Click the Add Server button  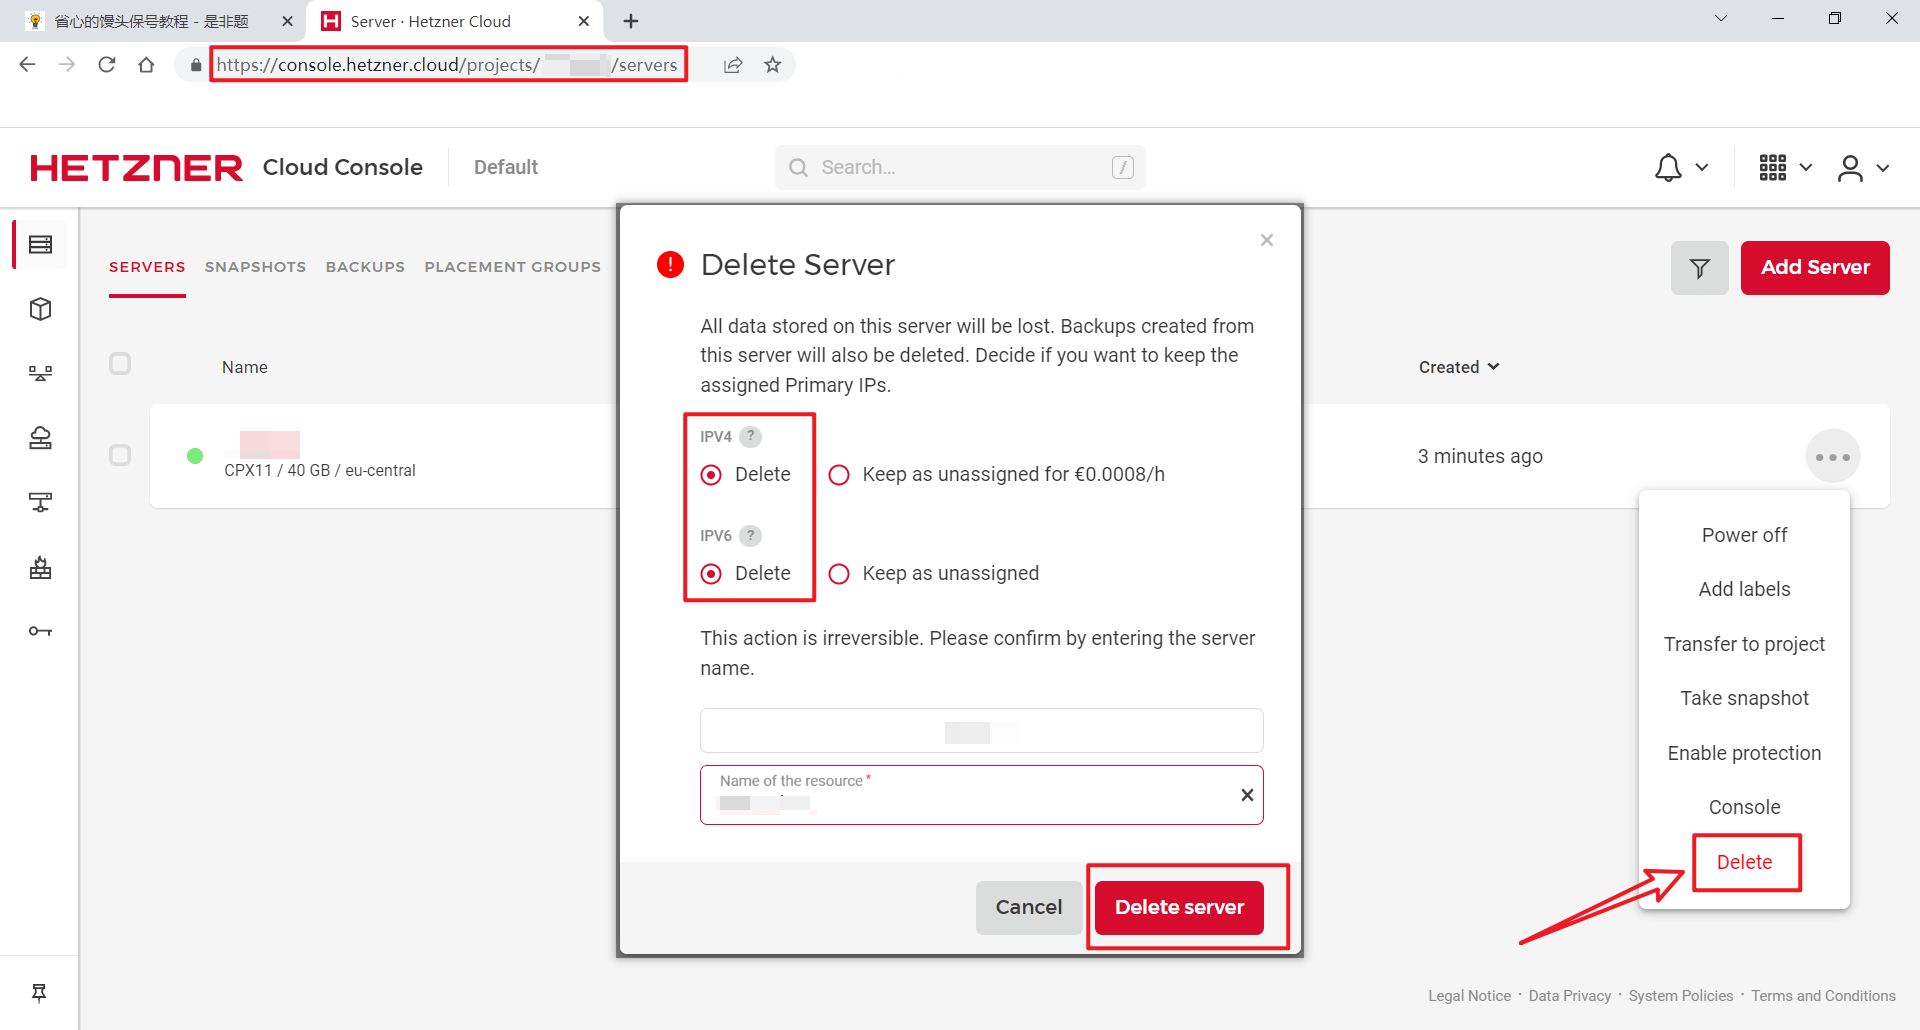coord(1815,268)
